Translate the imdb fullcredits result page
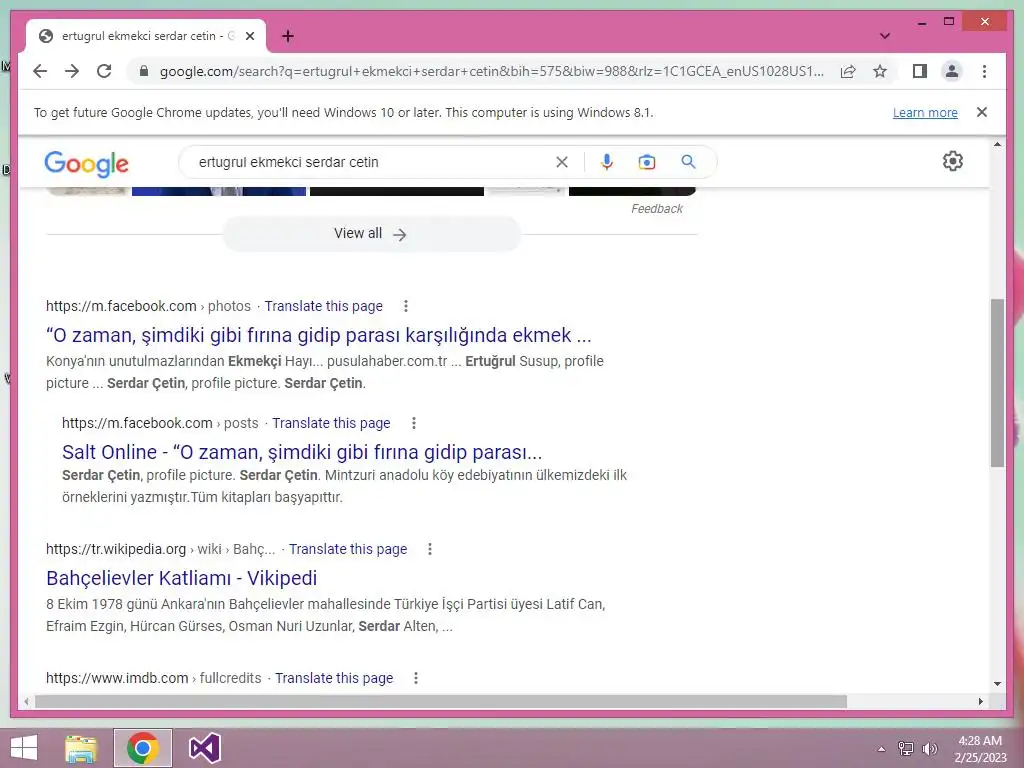 tap(334, 678)
